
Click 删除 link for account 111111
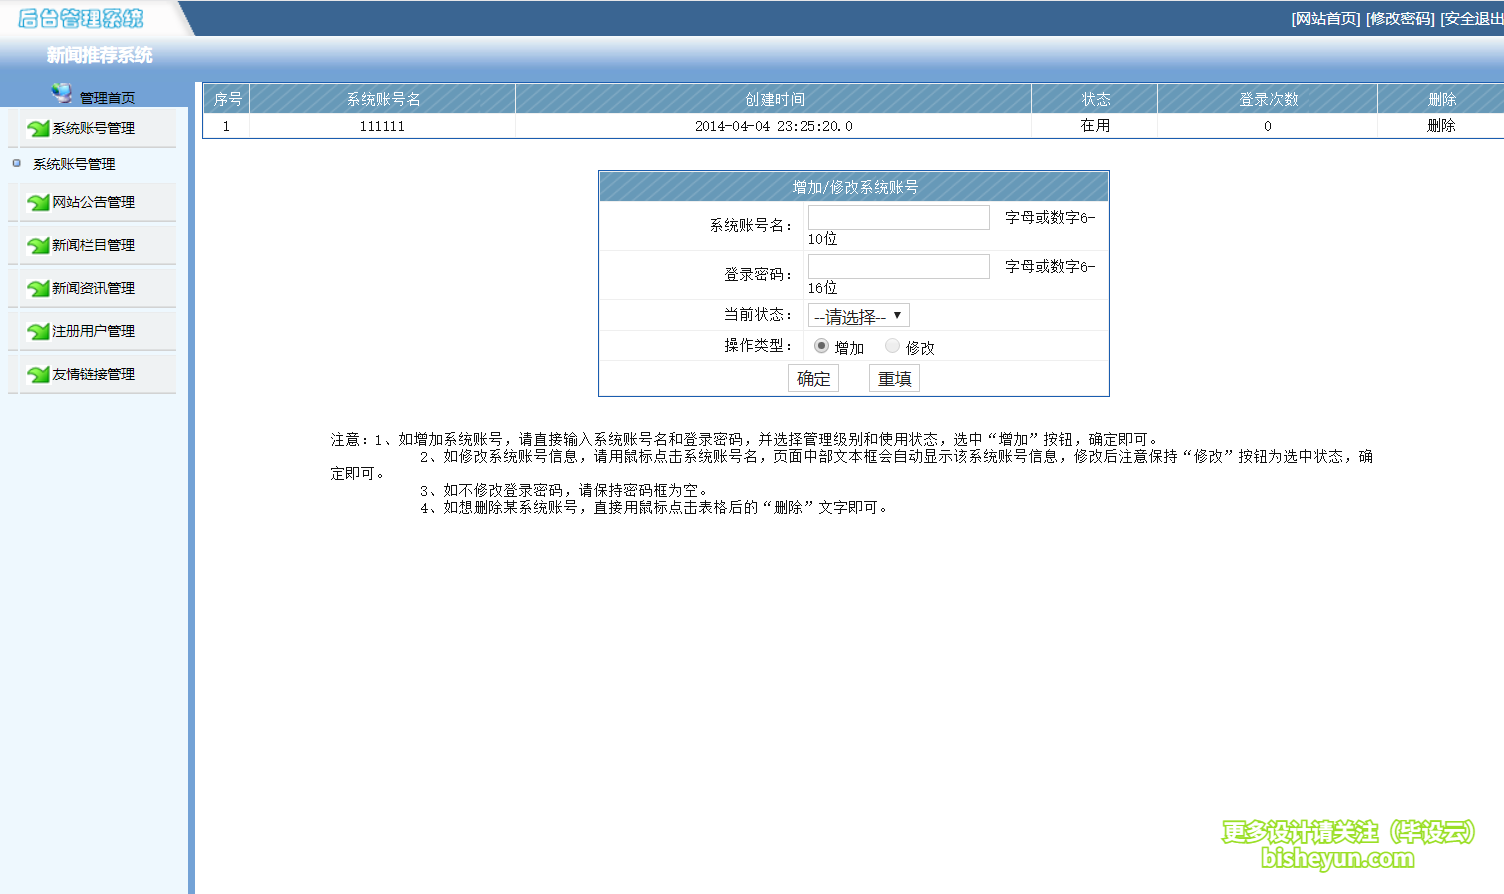pos(1441,125)
